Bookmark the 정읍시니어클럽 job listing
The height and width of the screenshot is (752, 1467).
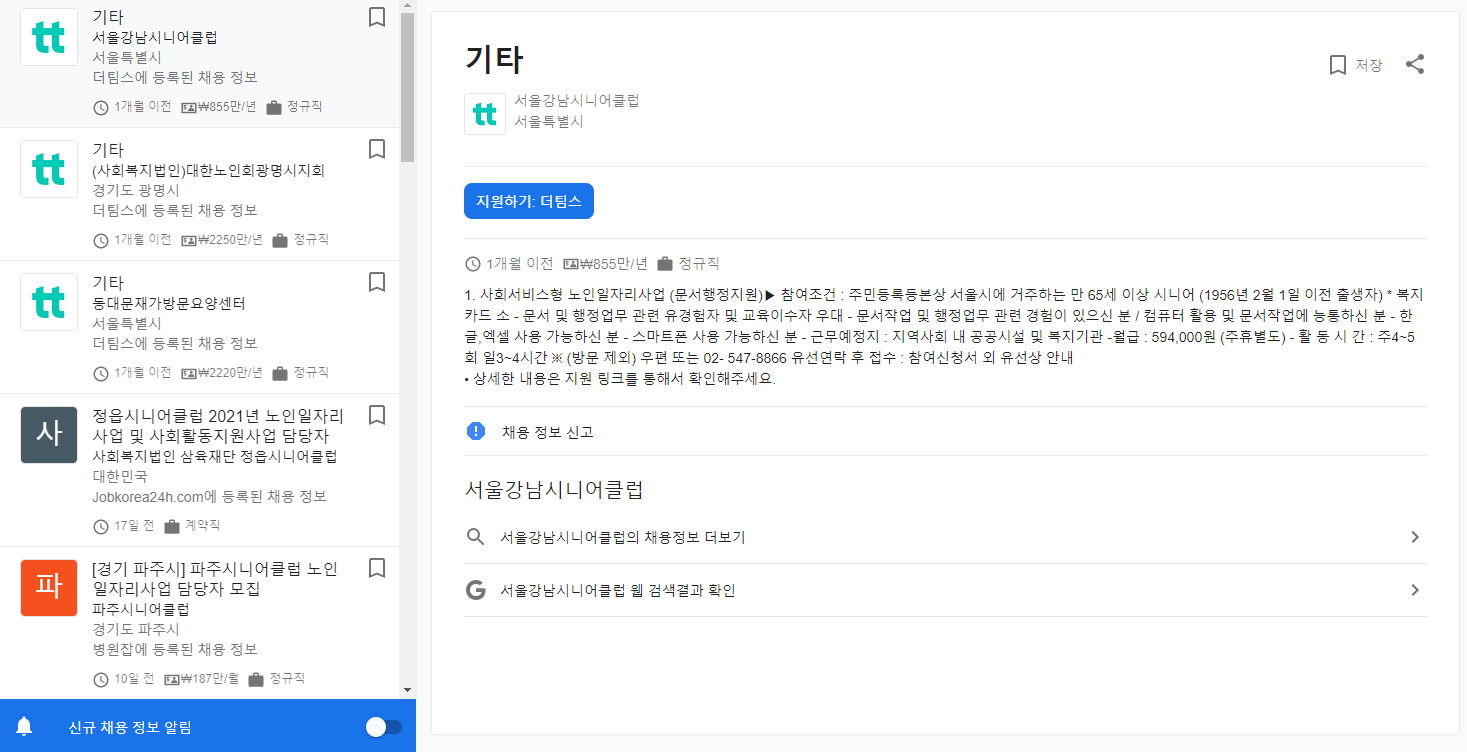pos(377,415)
